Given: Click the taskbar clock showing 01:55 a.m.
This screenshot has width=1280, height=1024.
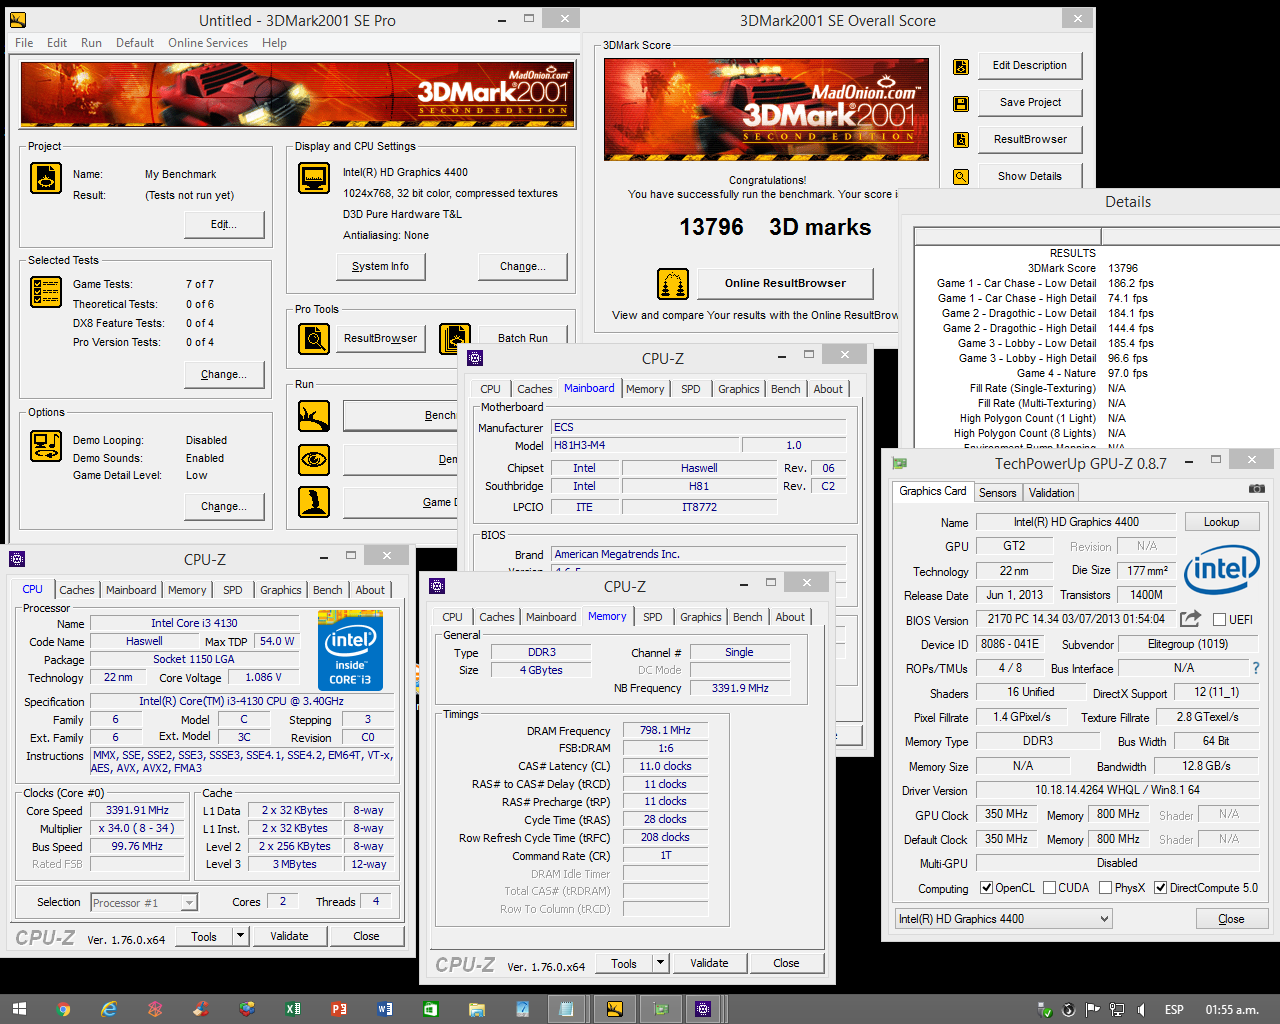Looking at the screenshot, I should 1232,1010.
